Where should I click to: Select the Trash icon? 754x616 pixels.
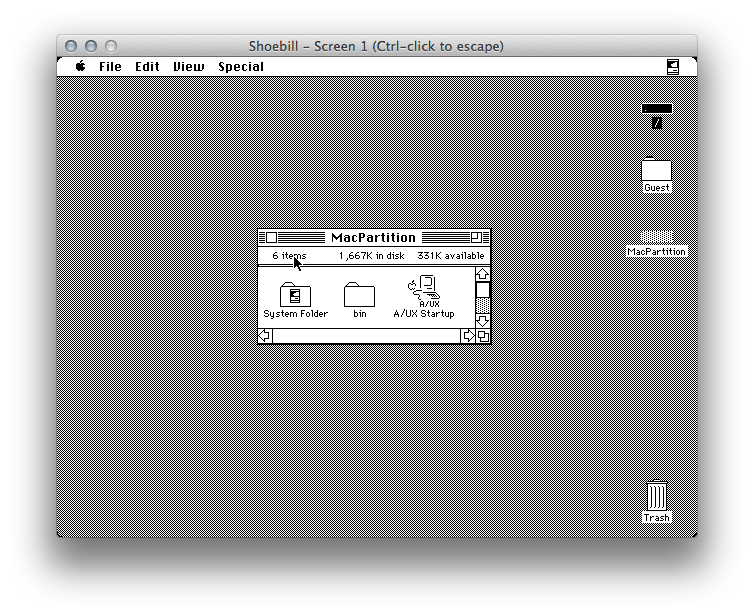point(656,495)
